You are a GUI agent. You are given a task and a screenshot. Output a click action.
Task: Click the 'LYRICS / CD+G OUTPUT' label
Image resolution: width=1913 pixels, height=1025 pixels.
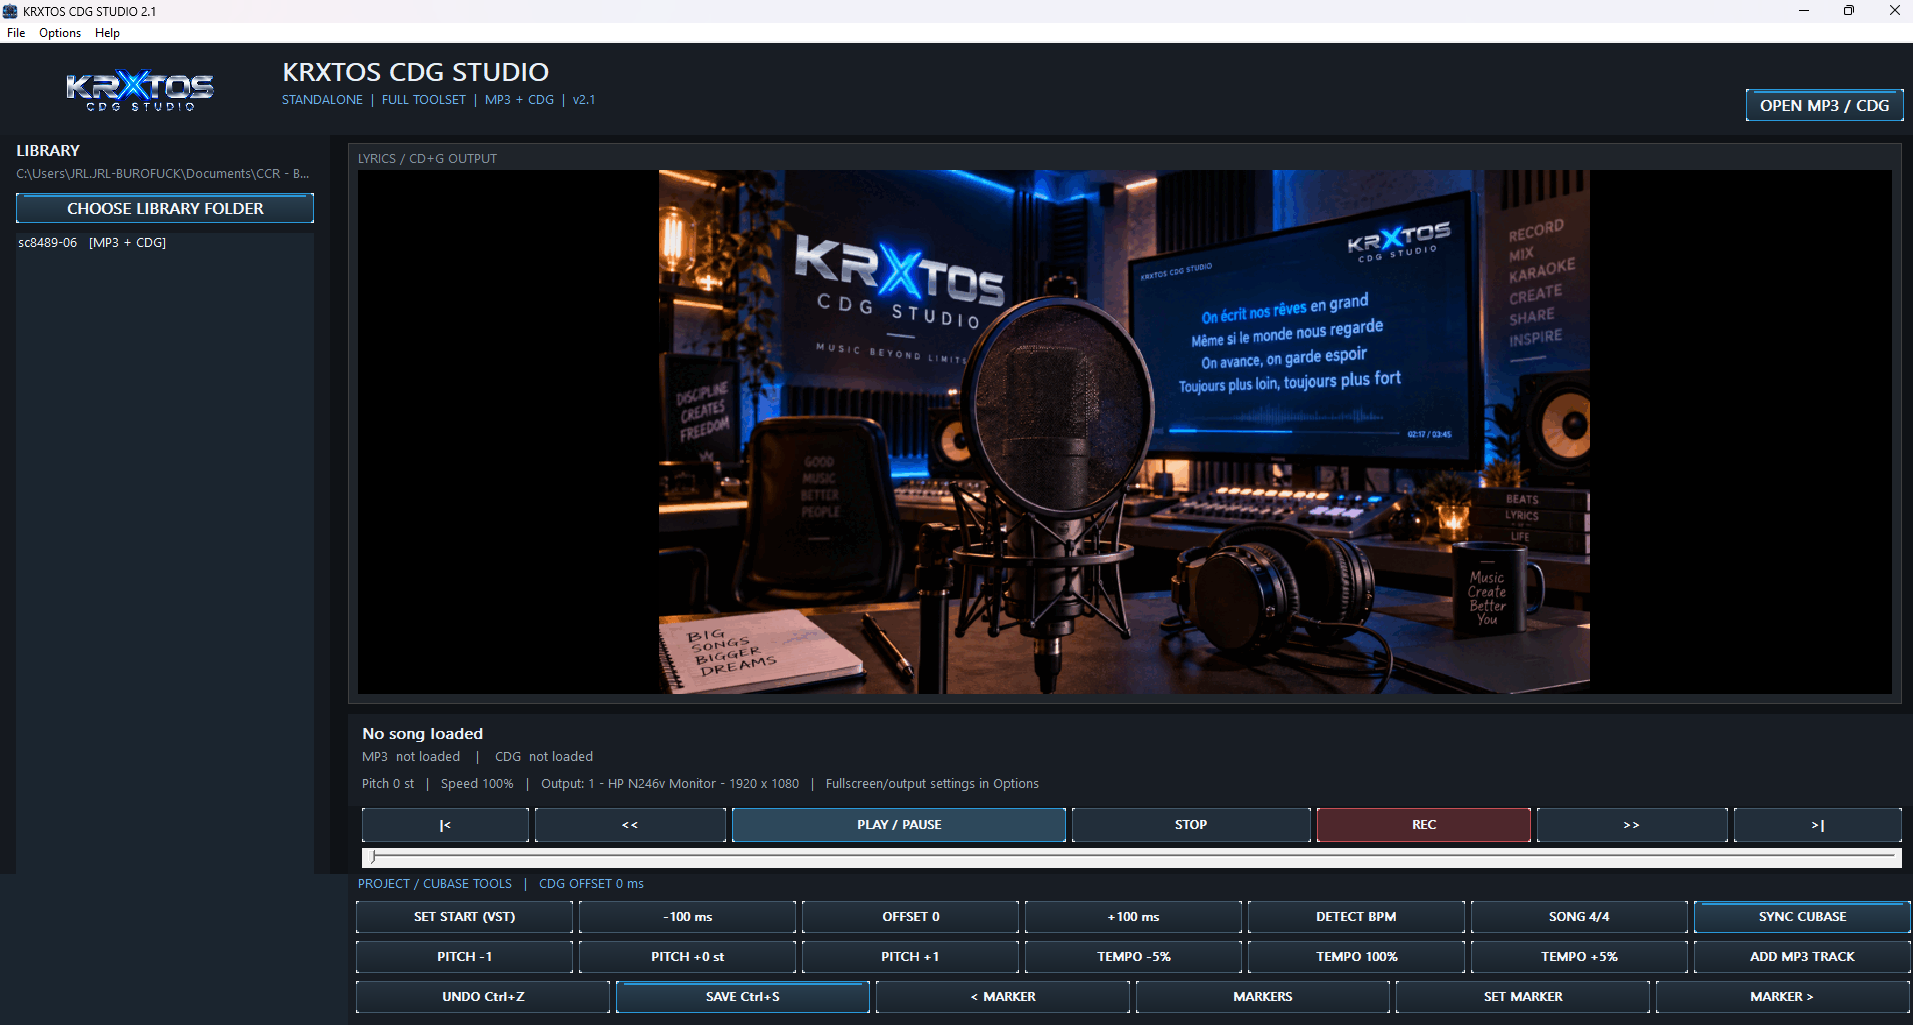tap(427, 159)
